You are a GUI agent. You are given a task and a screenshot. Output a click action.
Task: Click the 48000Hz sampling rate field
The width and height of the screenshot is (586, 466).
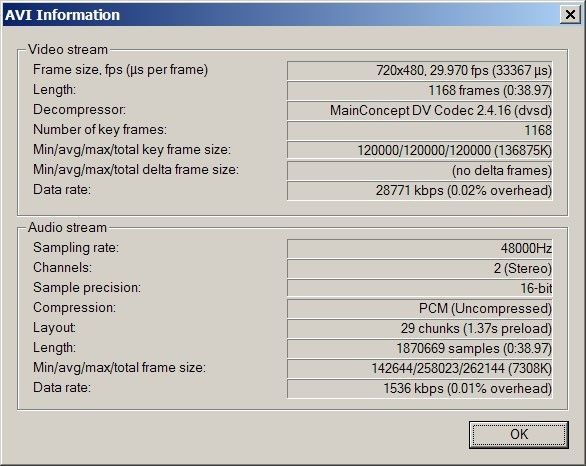[x=420, y=249]
